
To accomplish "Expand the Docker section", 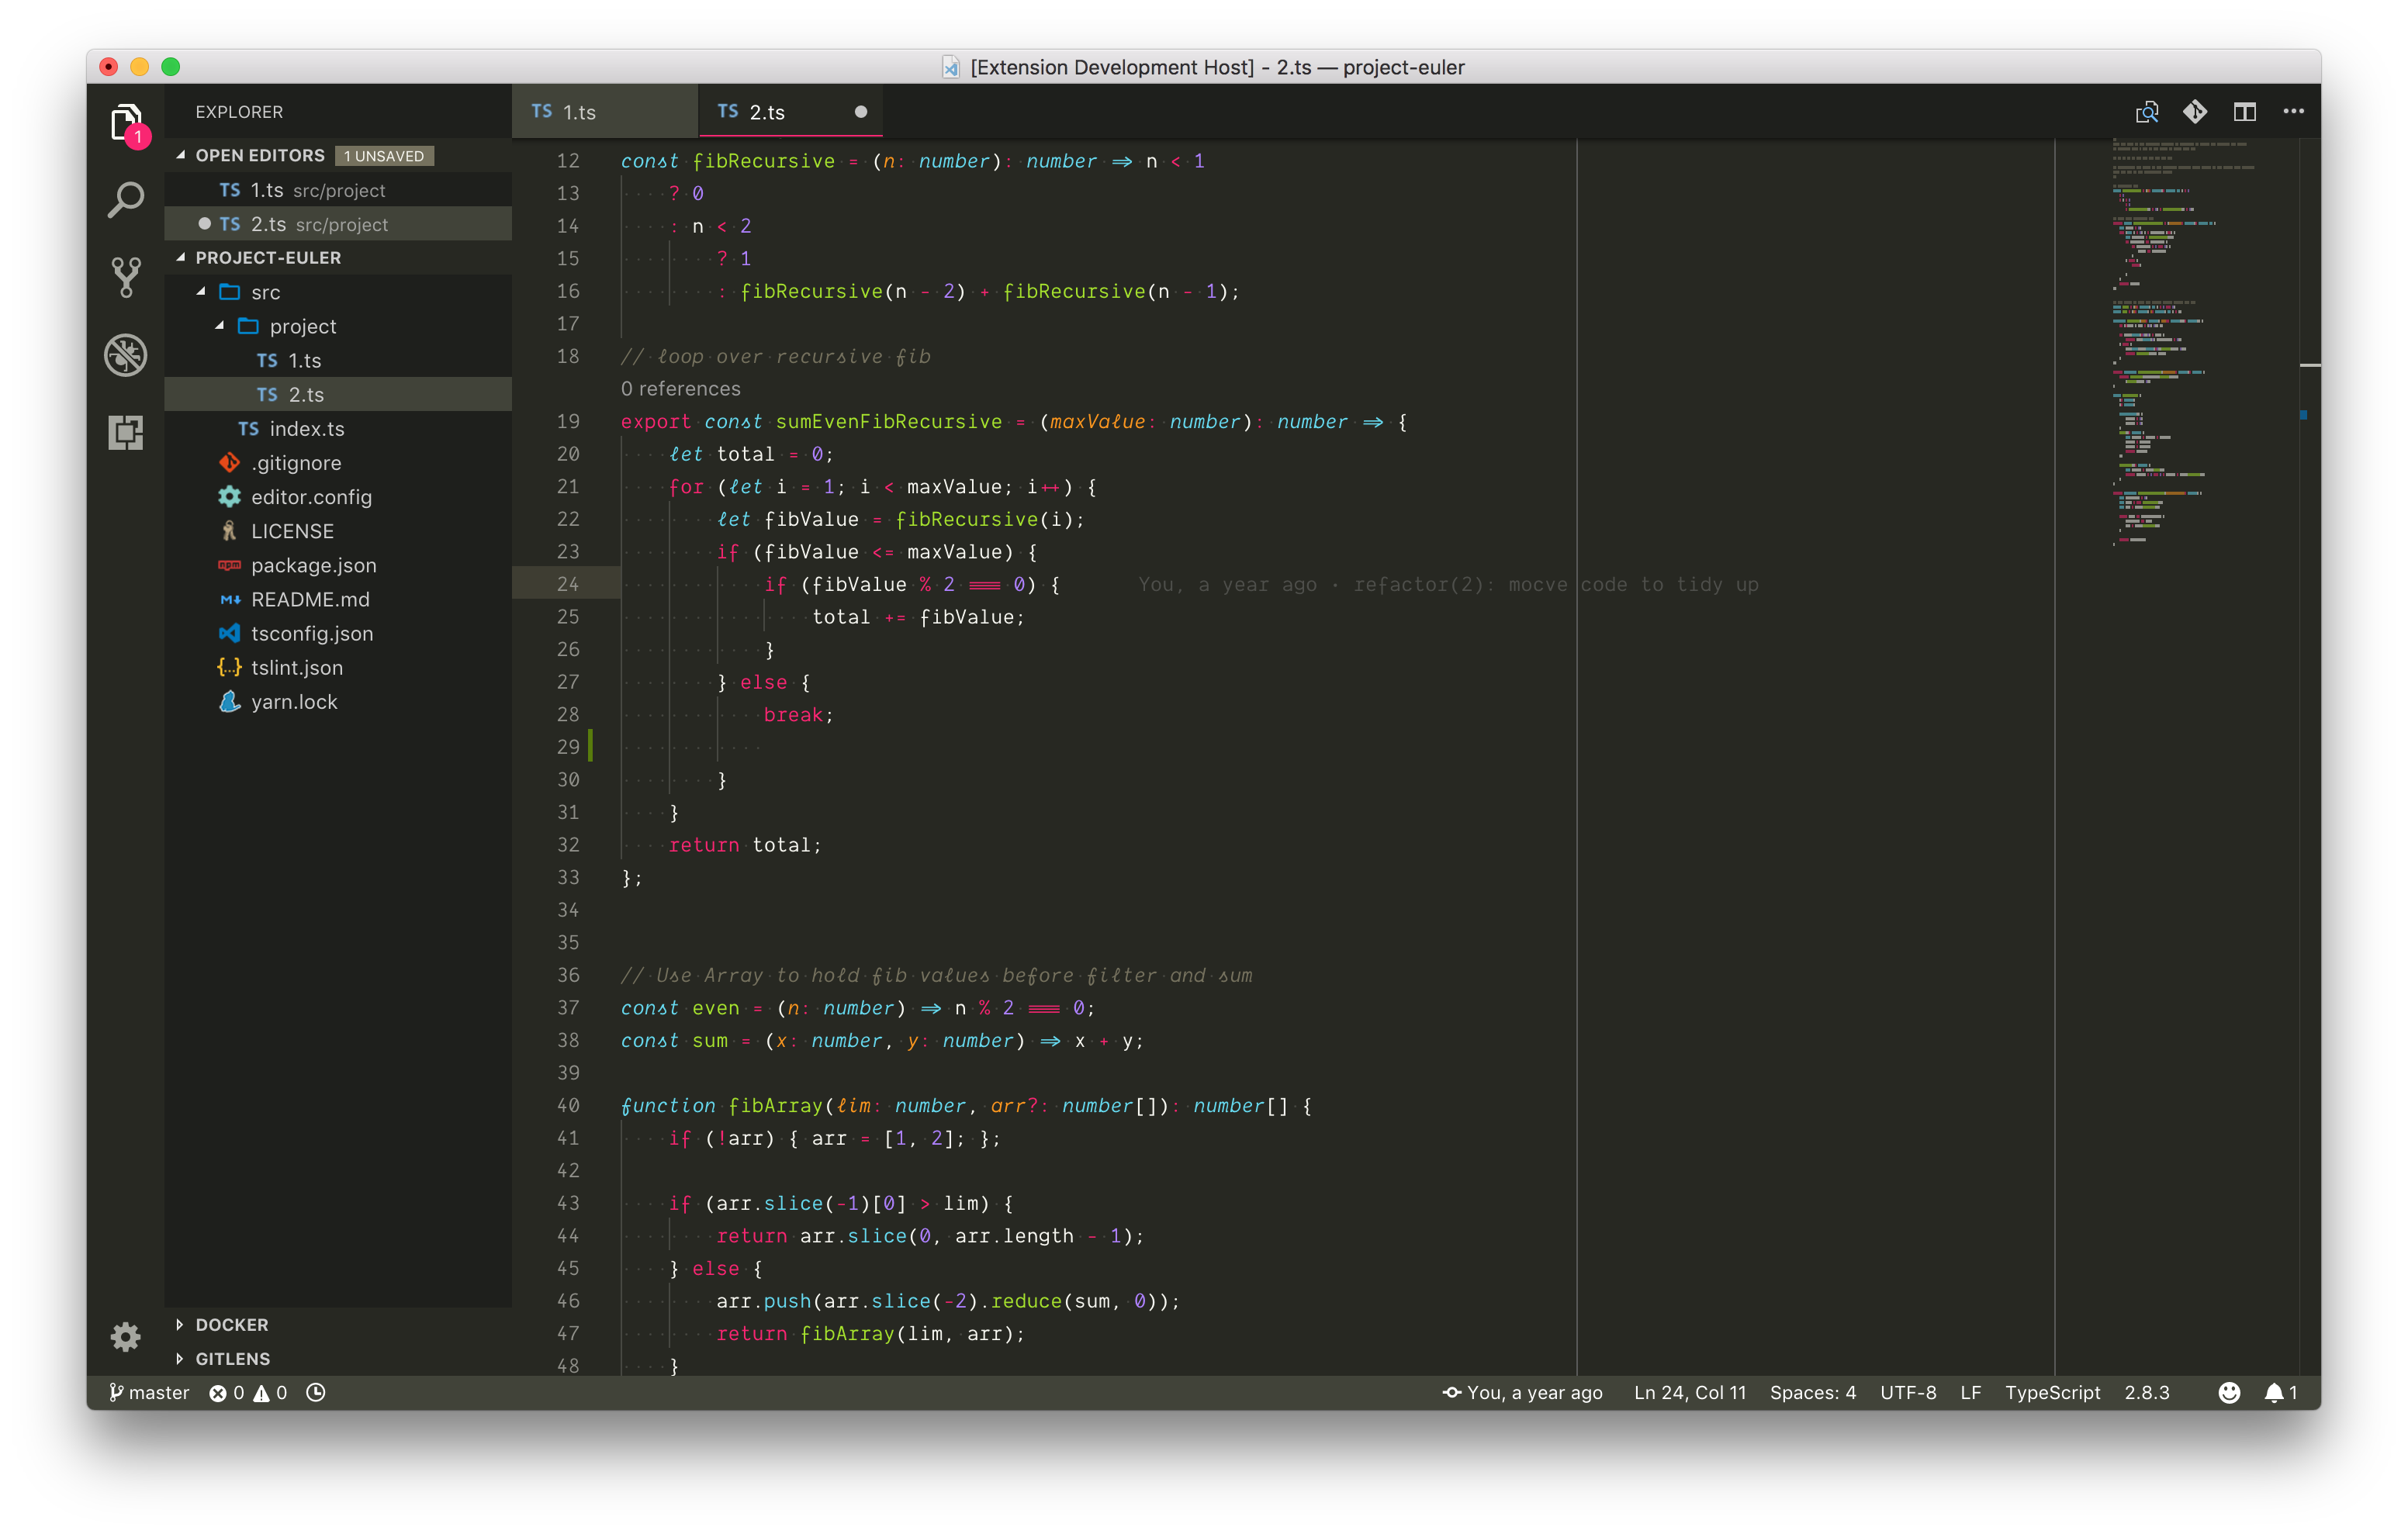I will 180,1324.
